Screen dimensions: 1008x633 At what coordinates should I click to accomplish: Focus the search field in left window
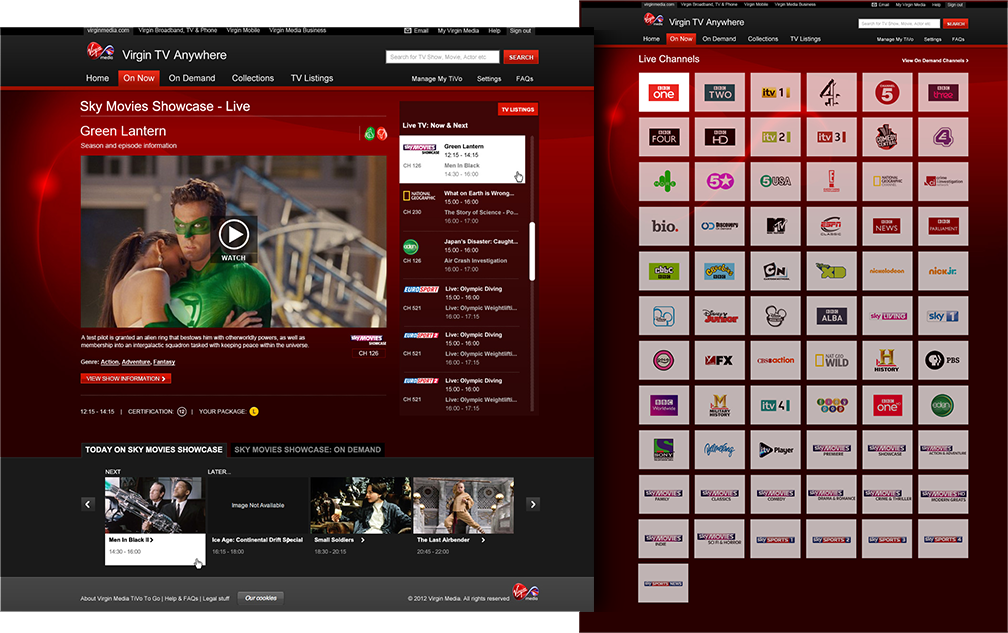[x=442, y=57]
